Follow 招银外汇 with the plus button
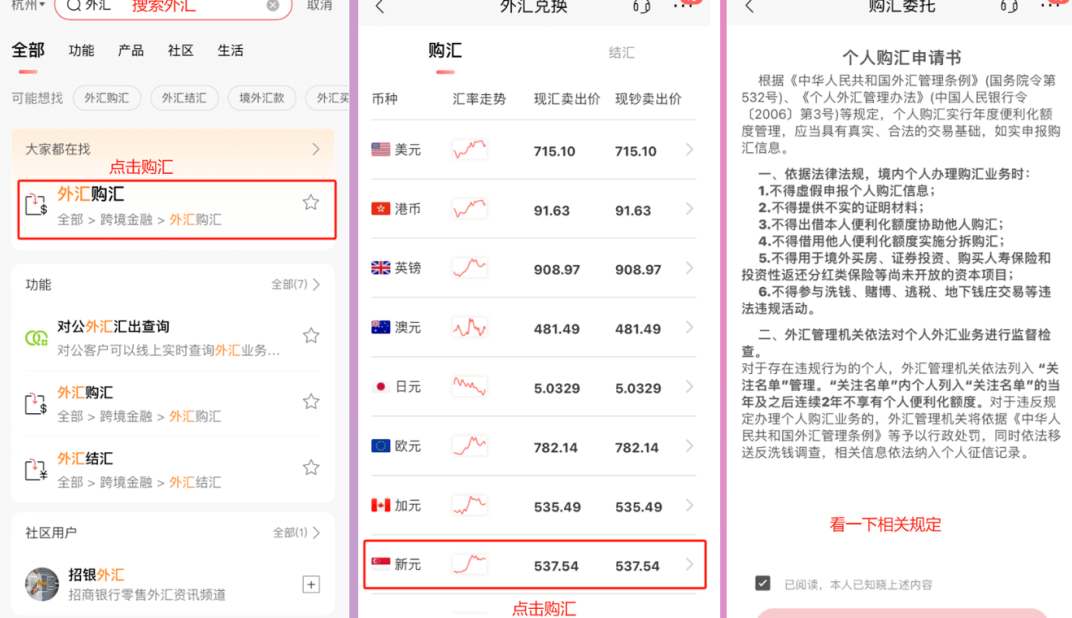 tap(311, 583)
